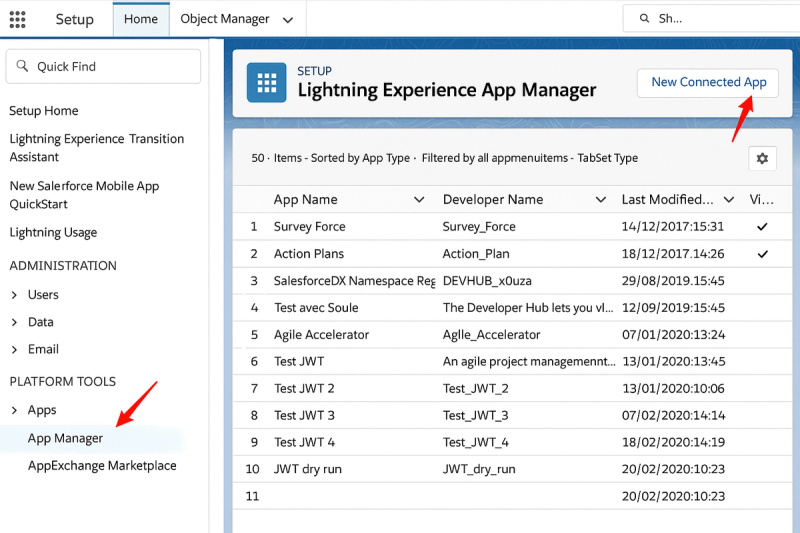The height and width of the screenshot is (533, 800).
Task: Expand the Email tree section
Action: pyautogui.click(x=14, y=349)
